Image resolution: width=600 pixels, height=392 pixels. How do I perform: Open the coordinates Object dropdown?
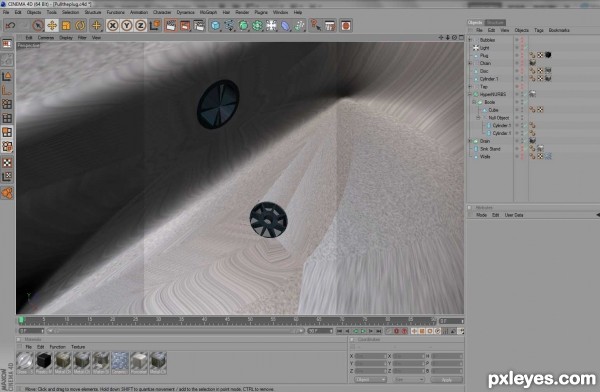pyautogui.click(x=370, y=379)
